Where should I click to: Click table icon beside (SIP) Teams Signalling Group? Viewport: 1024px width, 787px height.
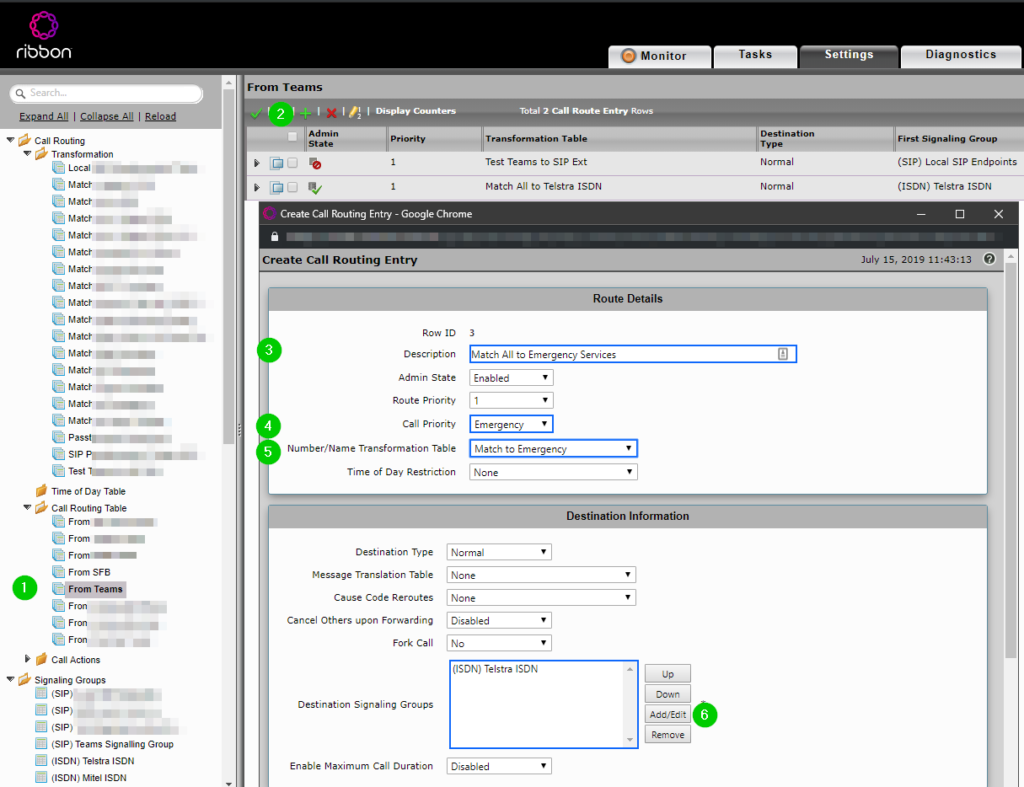[41, 743]
